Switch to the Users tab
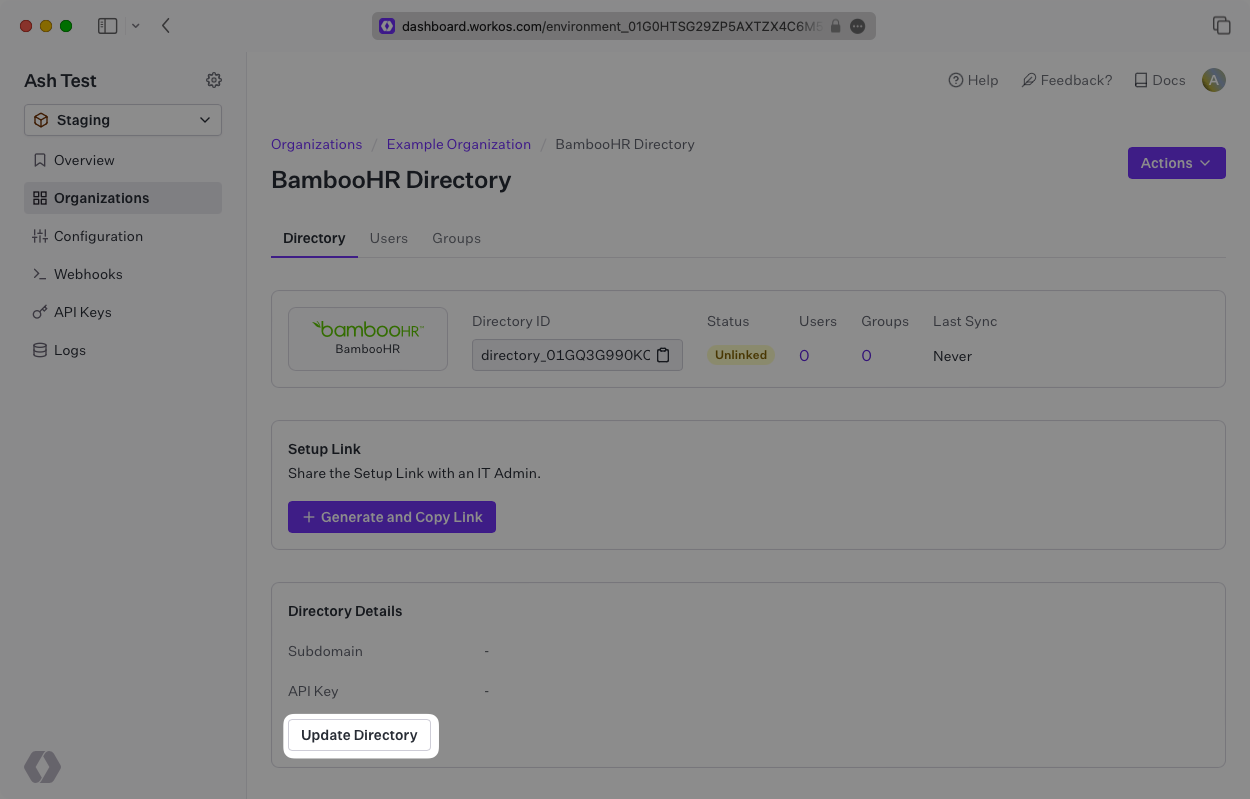Image resolution: width=1250 pixels, height=799 pixels. (x=388, y=238)
